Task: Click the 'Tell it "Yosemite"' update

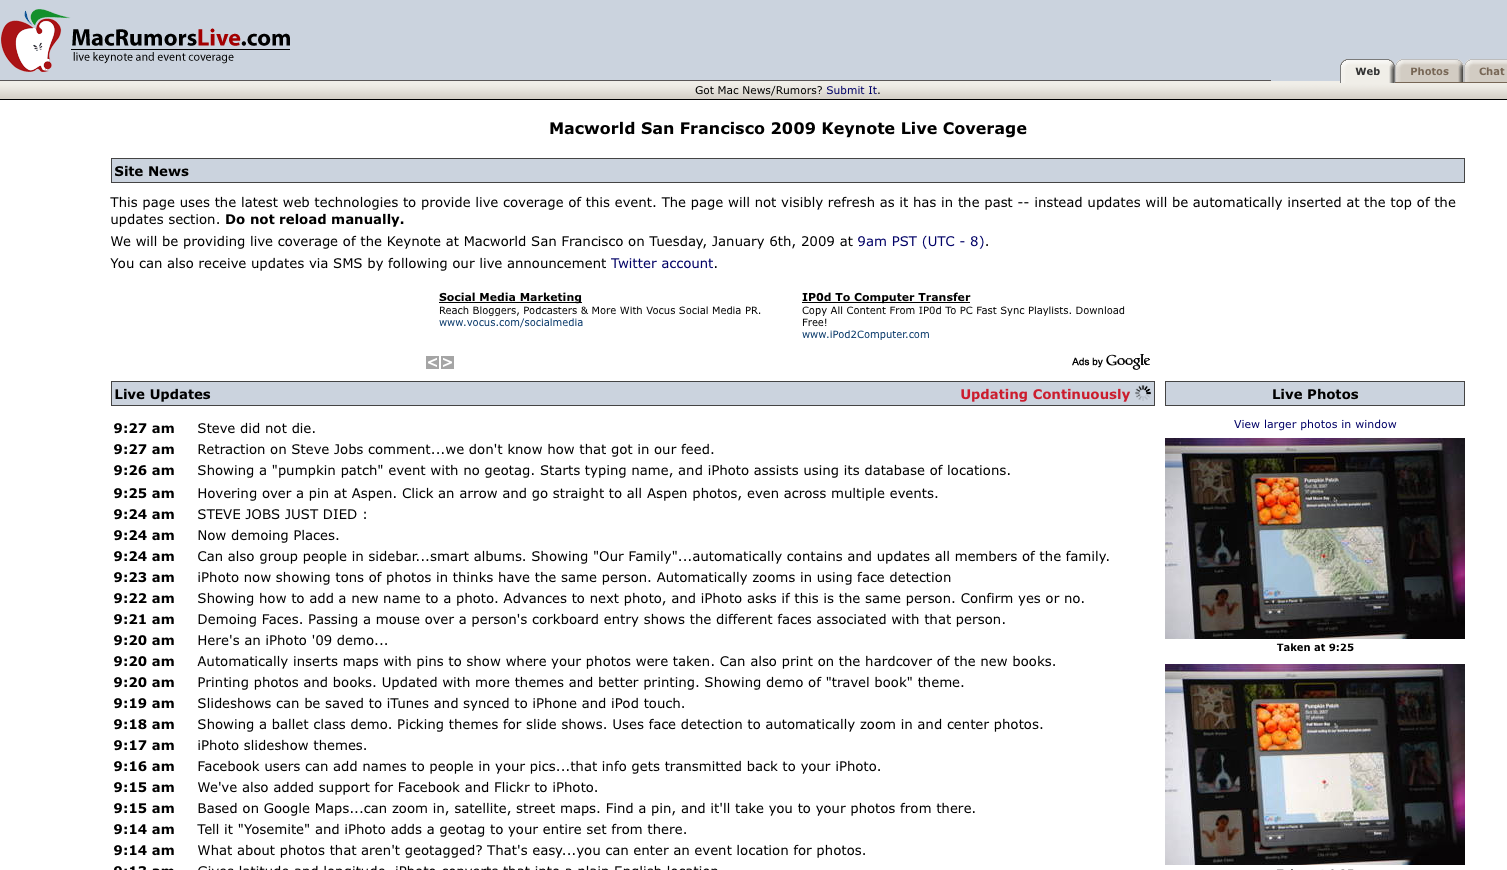Action: 442,829
